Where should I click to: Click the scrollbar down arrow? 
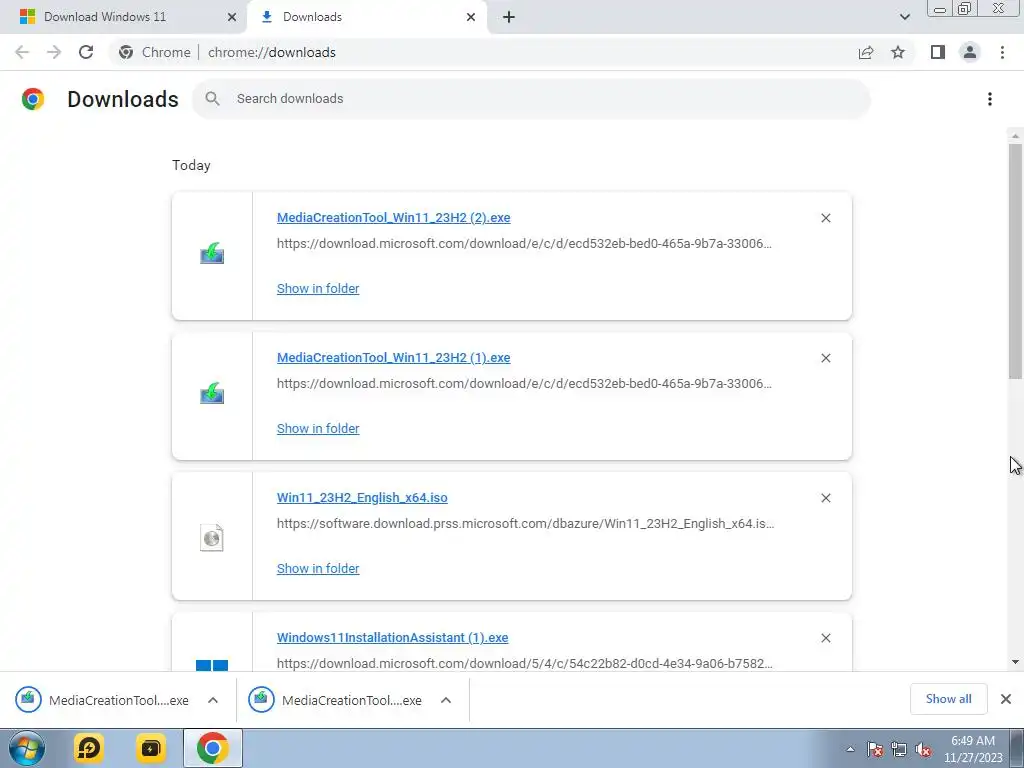pyautogui.click(x=1015, y=662)
